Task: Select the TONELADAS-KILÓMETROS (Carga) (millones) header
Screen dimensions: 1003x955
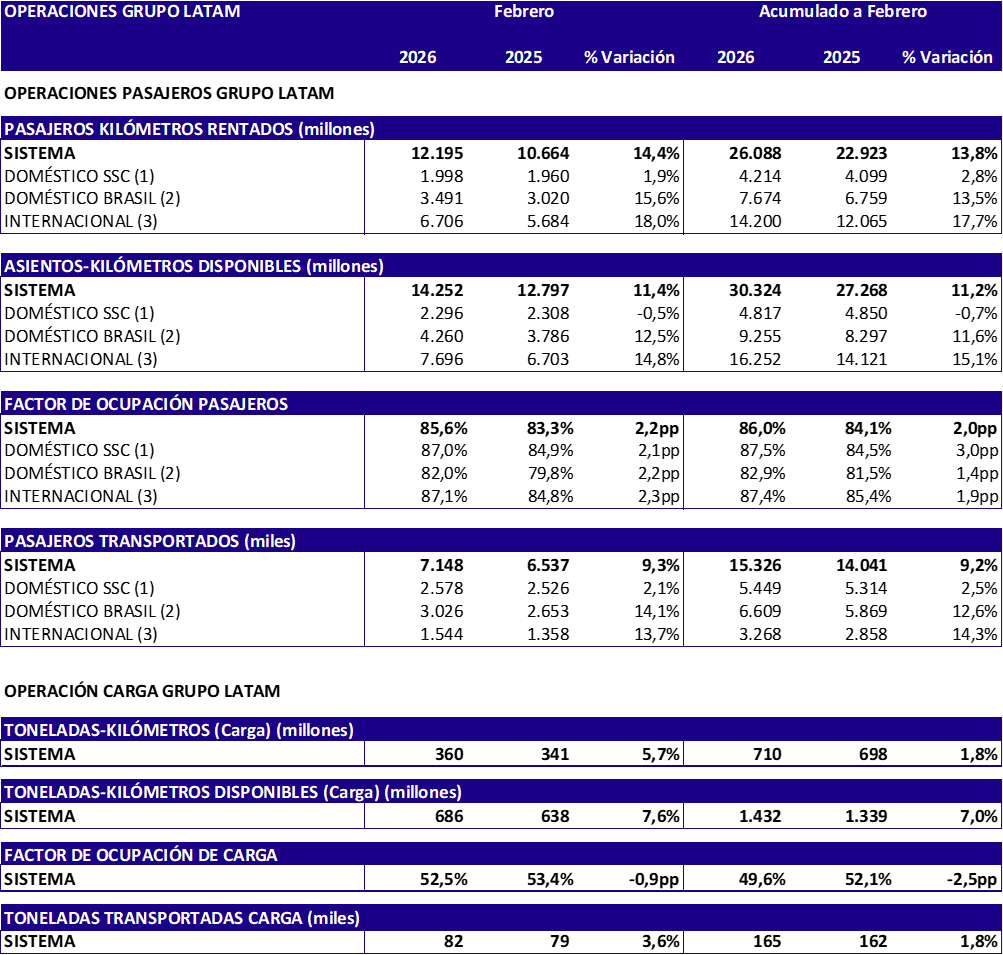Action: coord(179,730)
